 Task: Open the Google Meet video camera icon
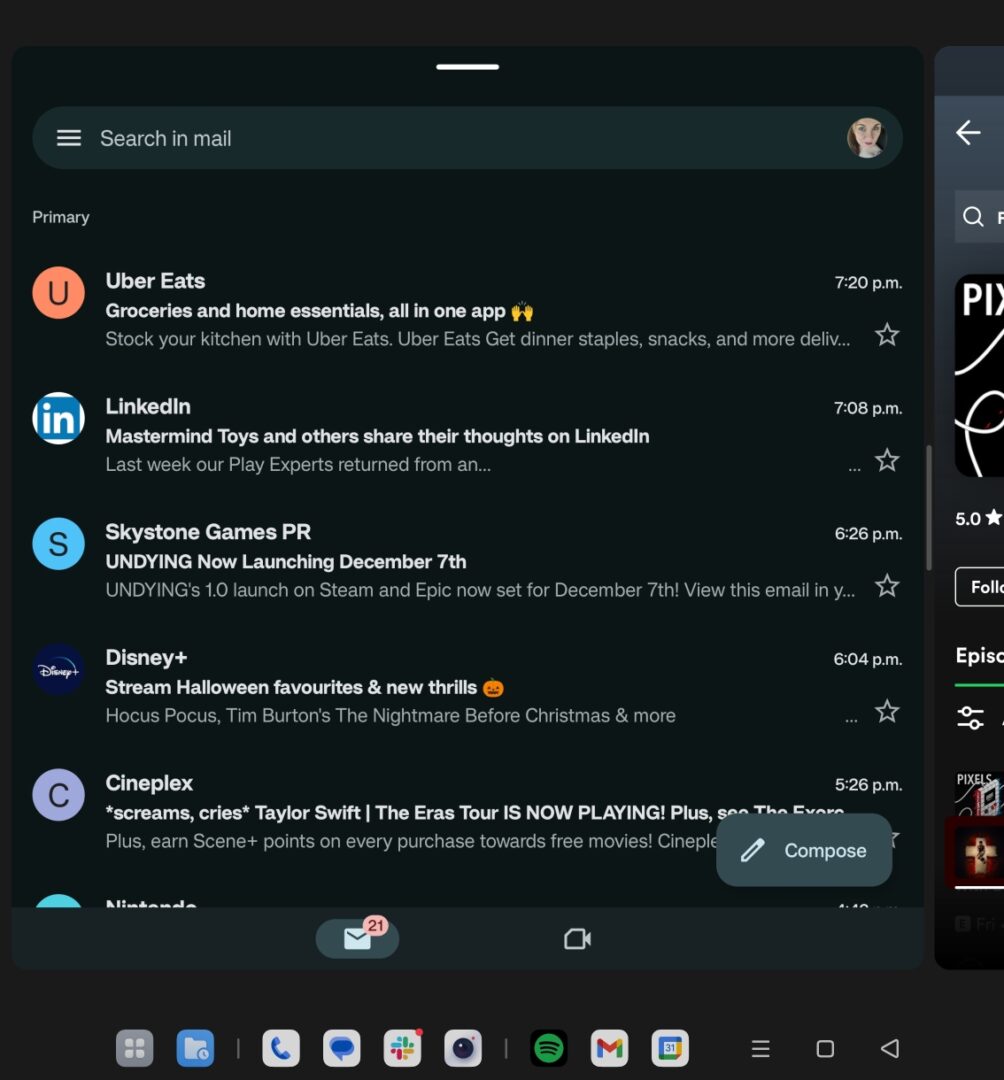coord(576,938)
